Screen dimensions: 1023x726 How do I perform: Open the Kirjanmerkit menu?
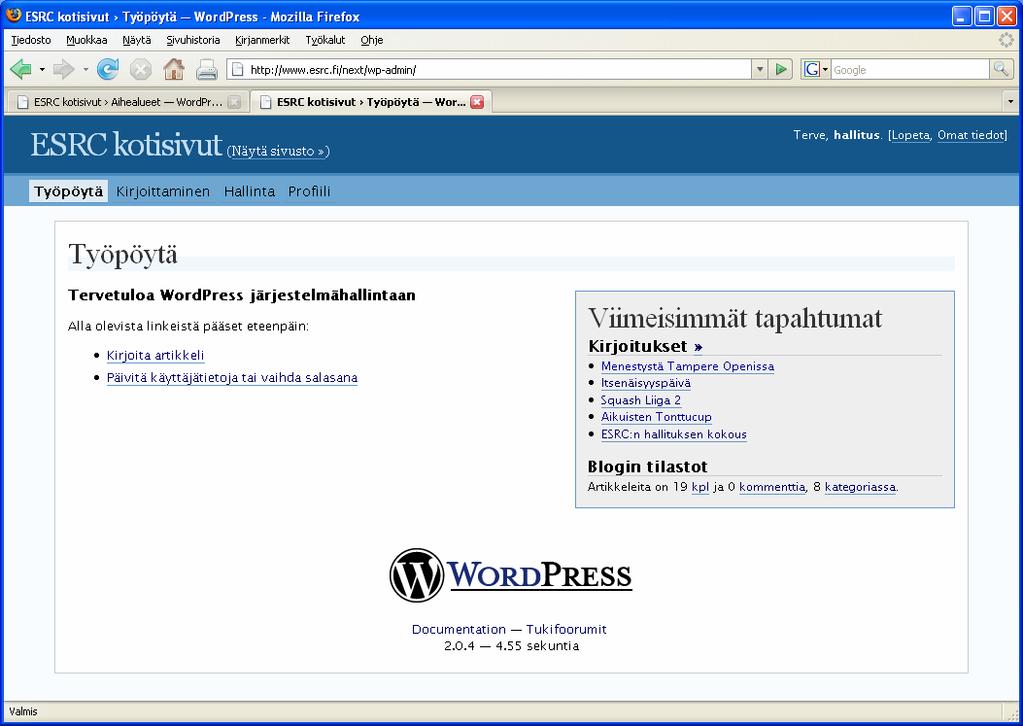tap(262, 40)
